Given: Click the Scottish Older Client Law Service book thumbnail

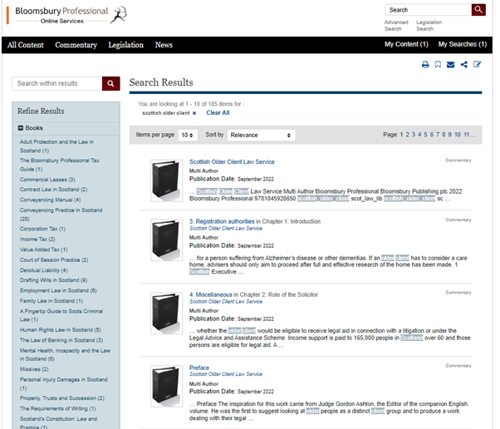Looking at the screenshot, I should click(166, 180).
